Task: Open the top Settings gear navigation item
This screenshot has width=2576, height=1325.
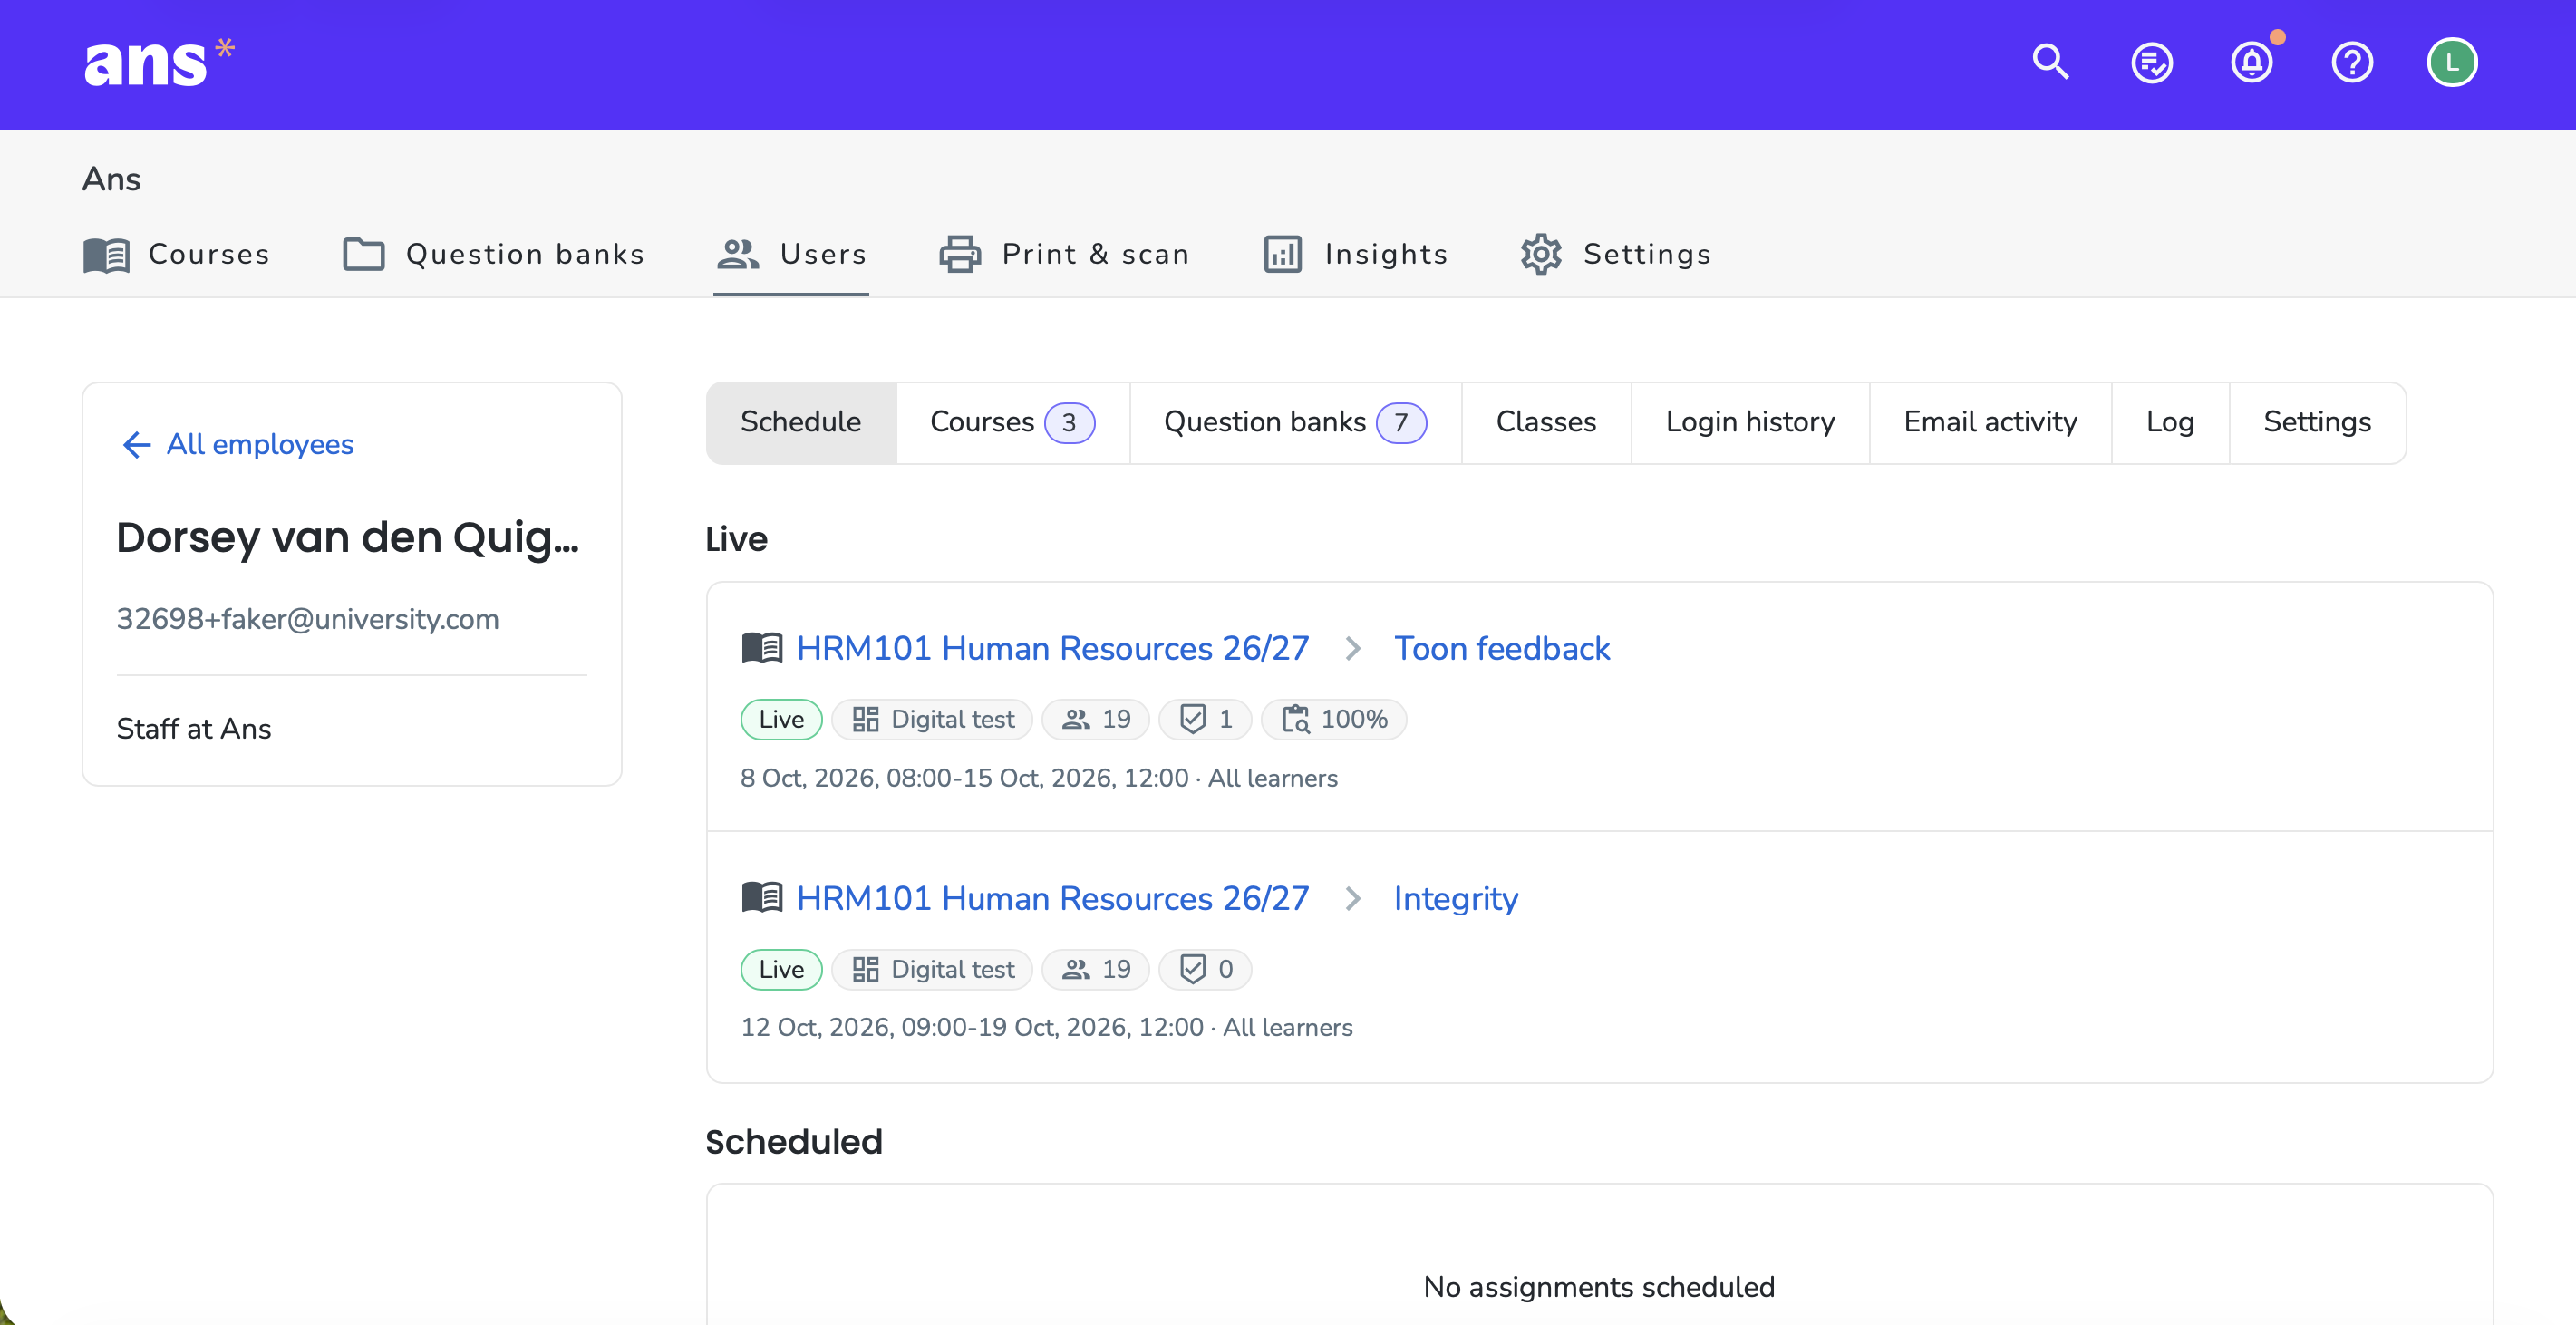Action: click(1616, 254)
